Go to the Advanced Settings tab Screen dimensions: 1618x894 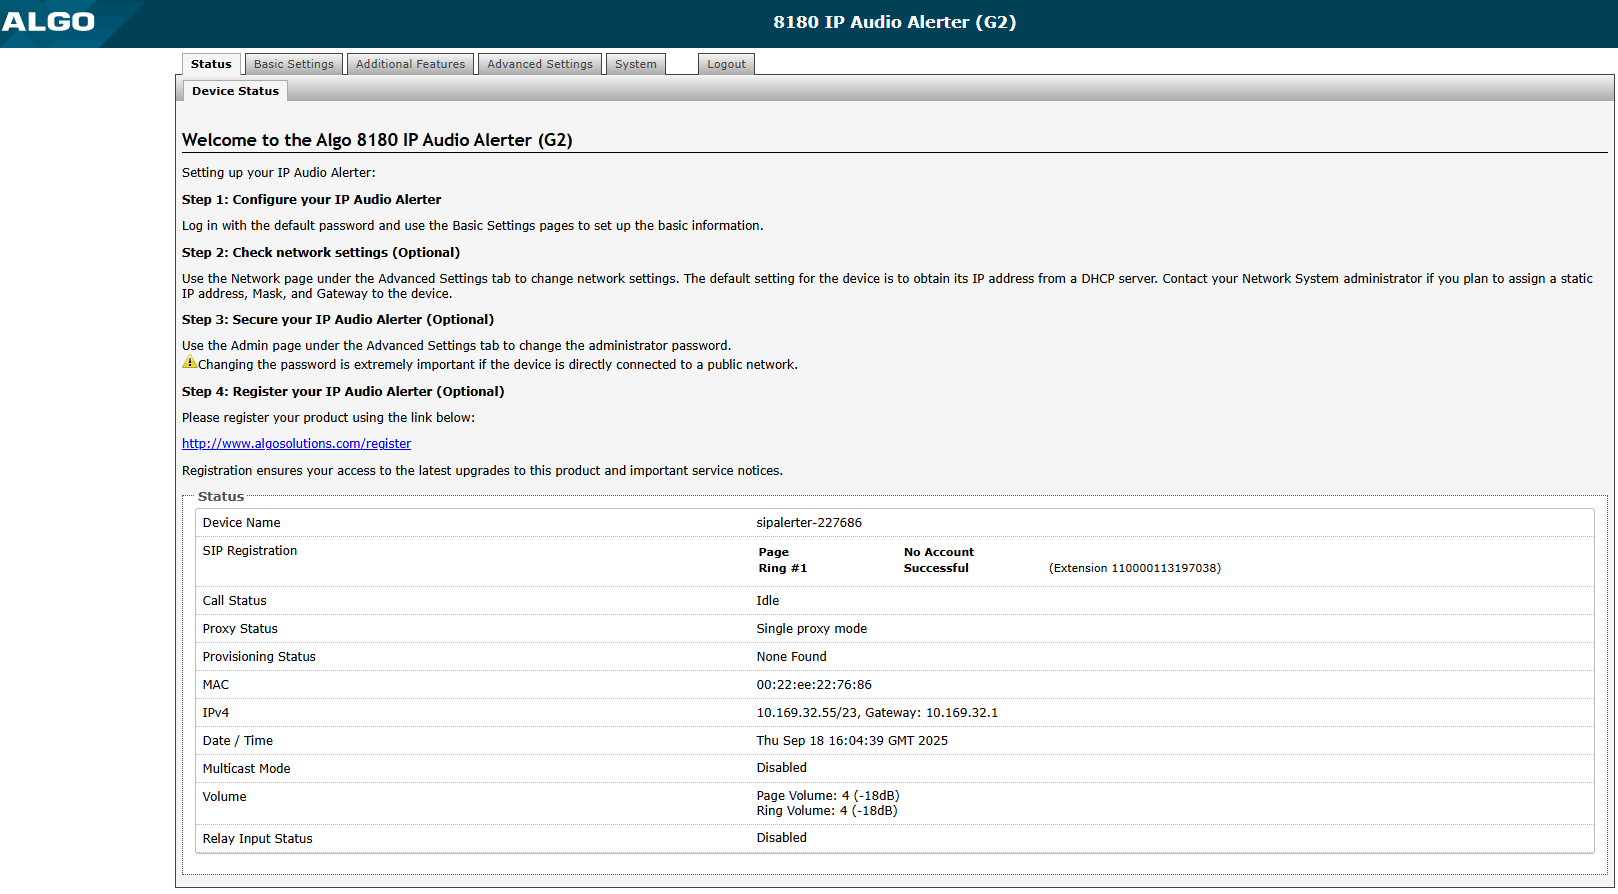pos(539,64)
